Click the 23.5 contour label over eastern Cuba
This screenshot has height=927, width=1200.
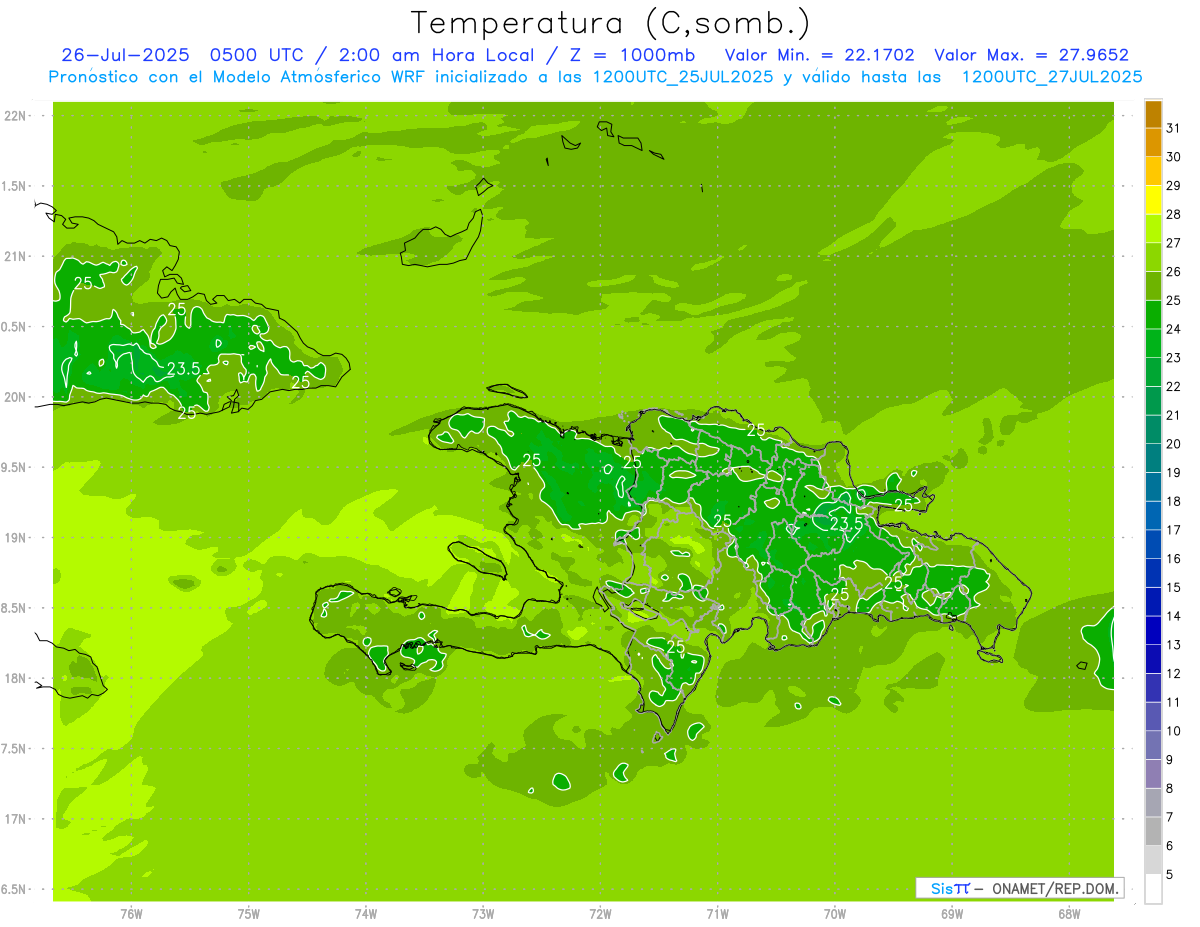pyautogui.click(x=183, y=369)
